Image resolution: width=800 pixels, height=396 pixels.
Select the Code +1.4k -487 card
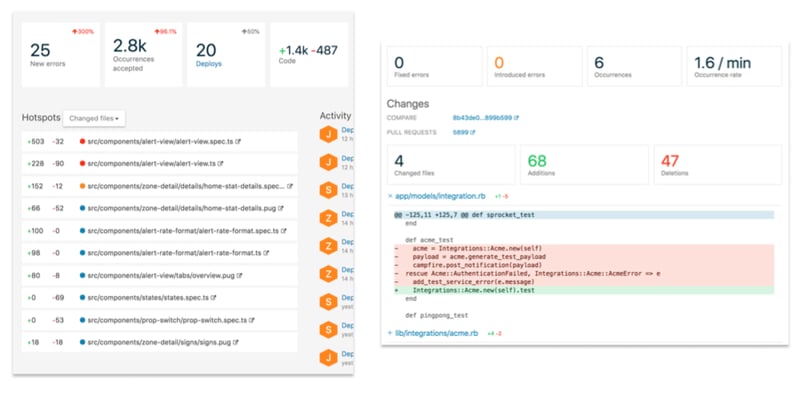point(309,55)
